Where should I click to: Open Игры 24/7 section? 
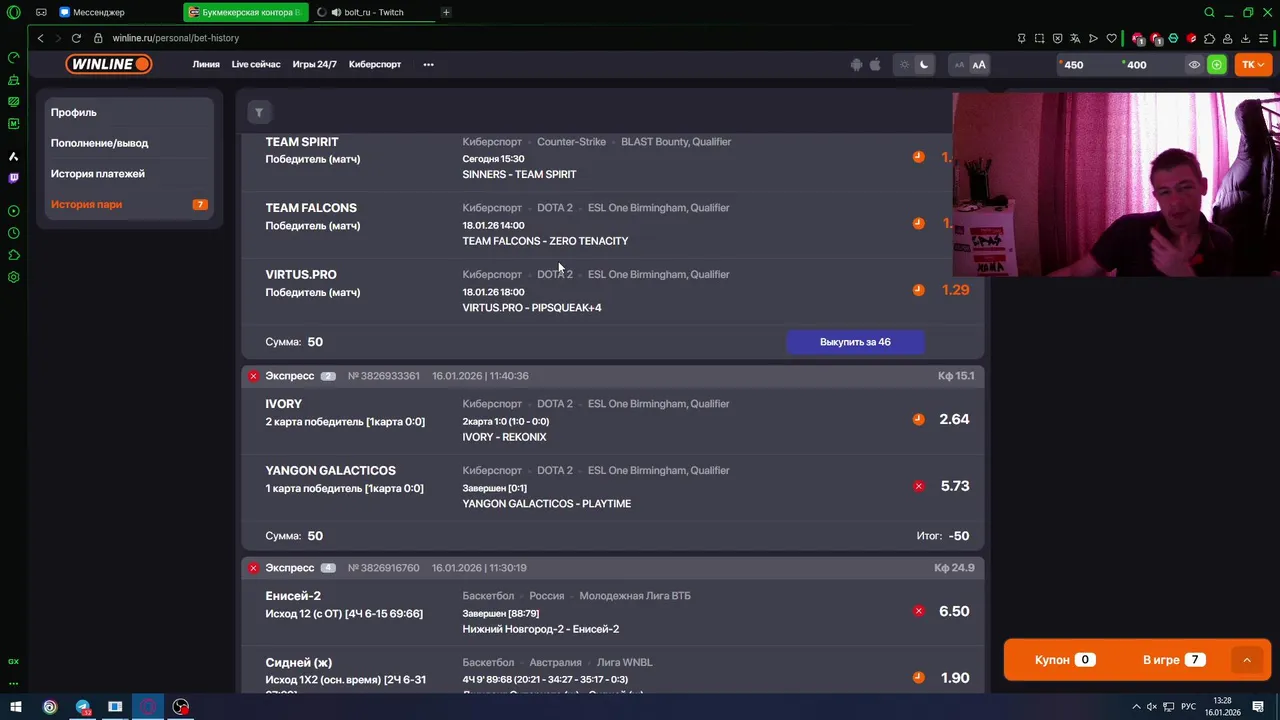(x=314, y=65)
